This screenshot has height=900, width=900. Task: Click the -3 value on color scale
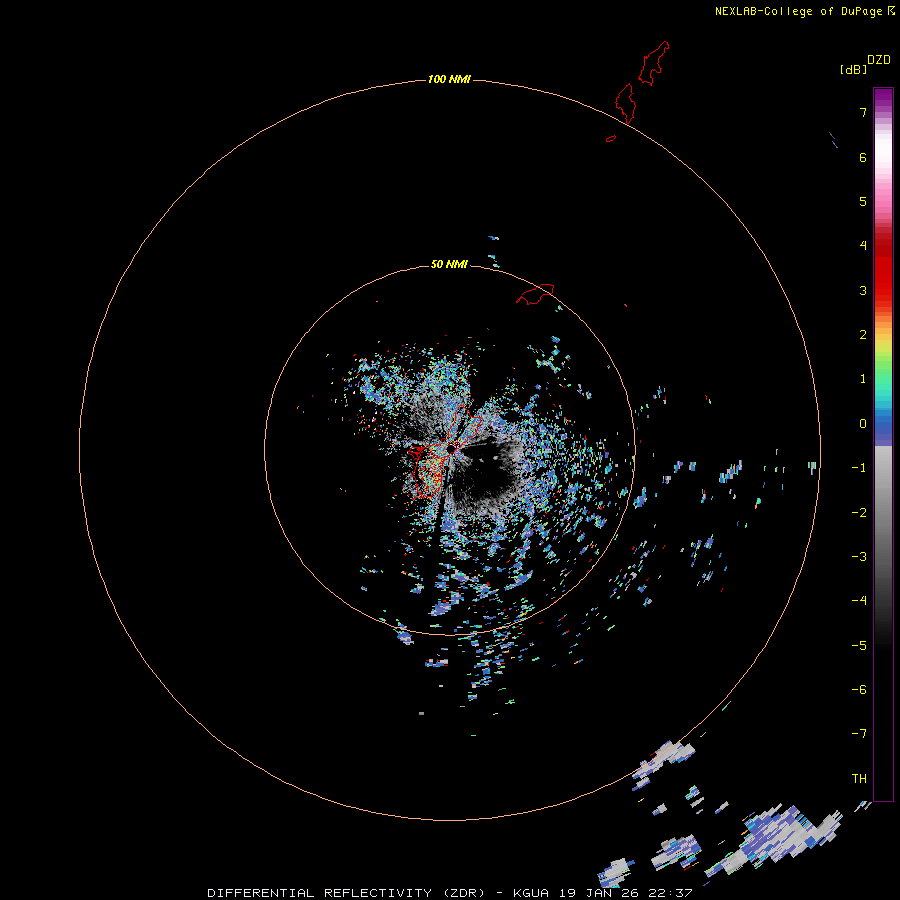(859, 557)
